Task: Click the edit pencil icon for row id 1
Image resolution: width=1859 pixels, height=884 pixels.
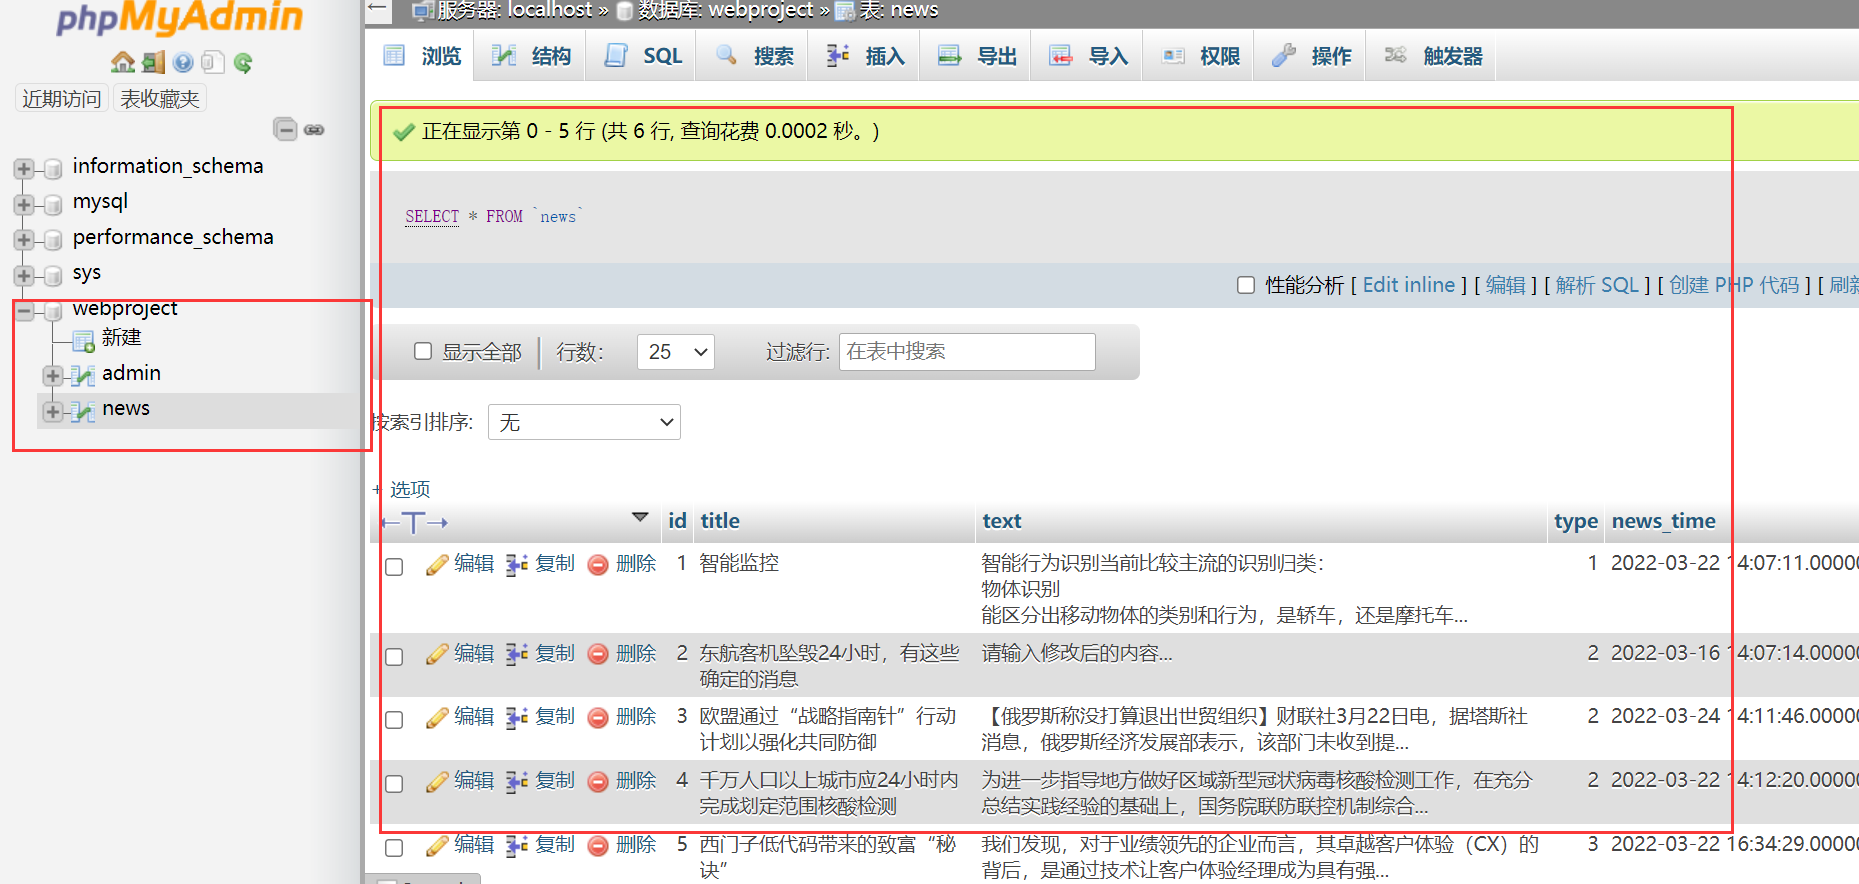Action: pyautogui.click(x=437, y=565)
